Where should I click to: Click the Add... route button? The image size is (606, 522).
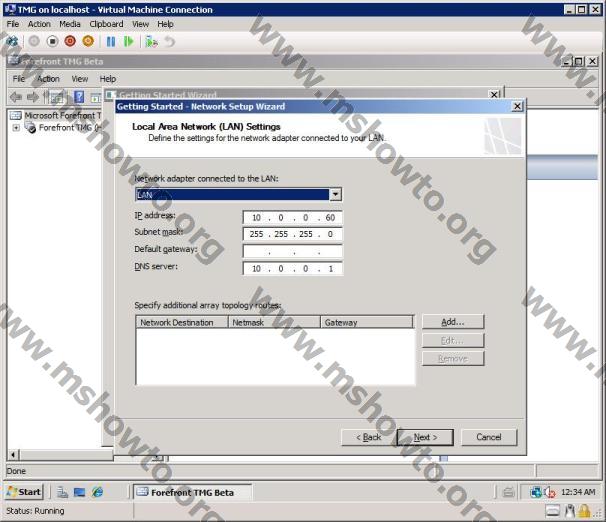coord(453,322)
